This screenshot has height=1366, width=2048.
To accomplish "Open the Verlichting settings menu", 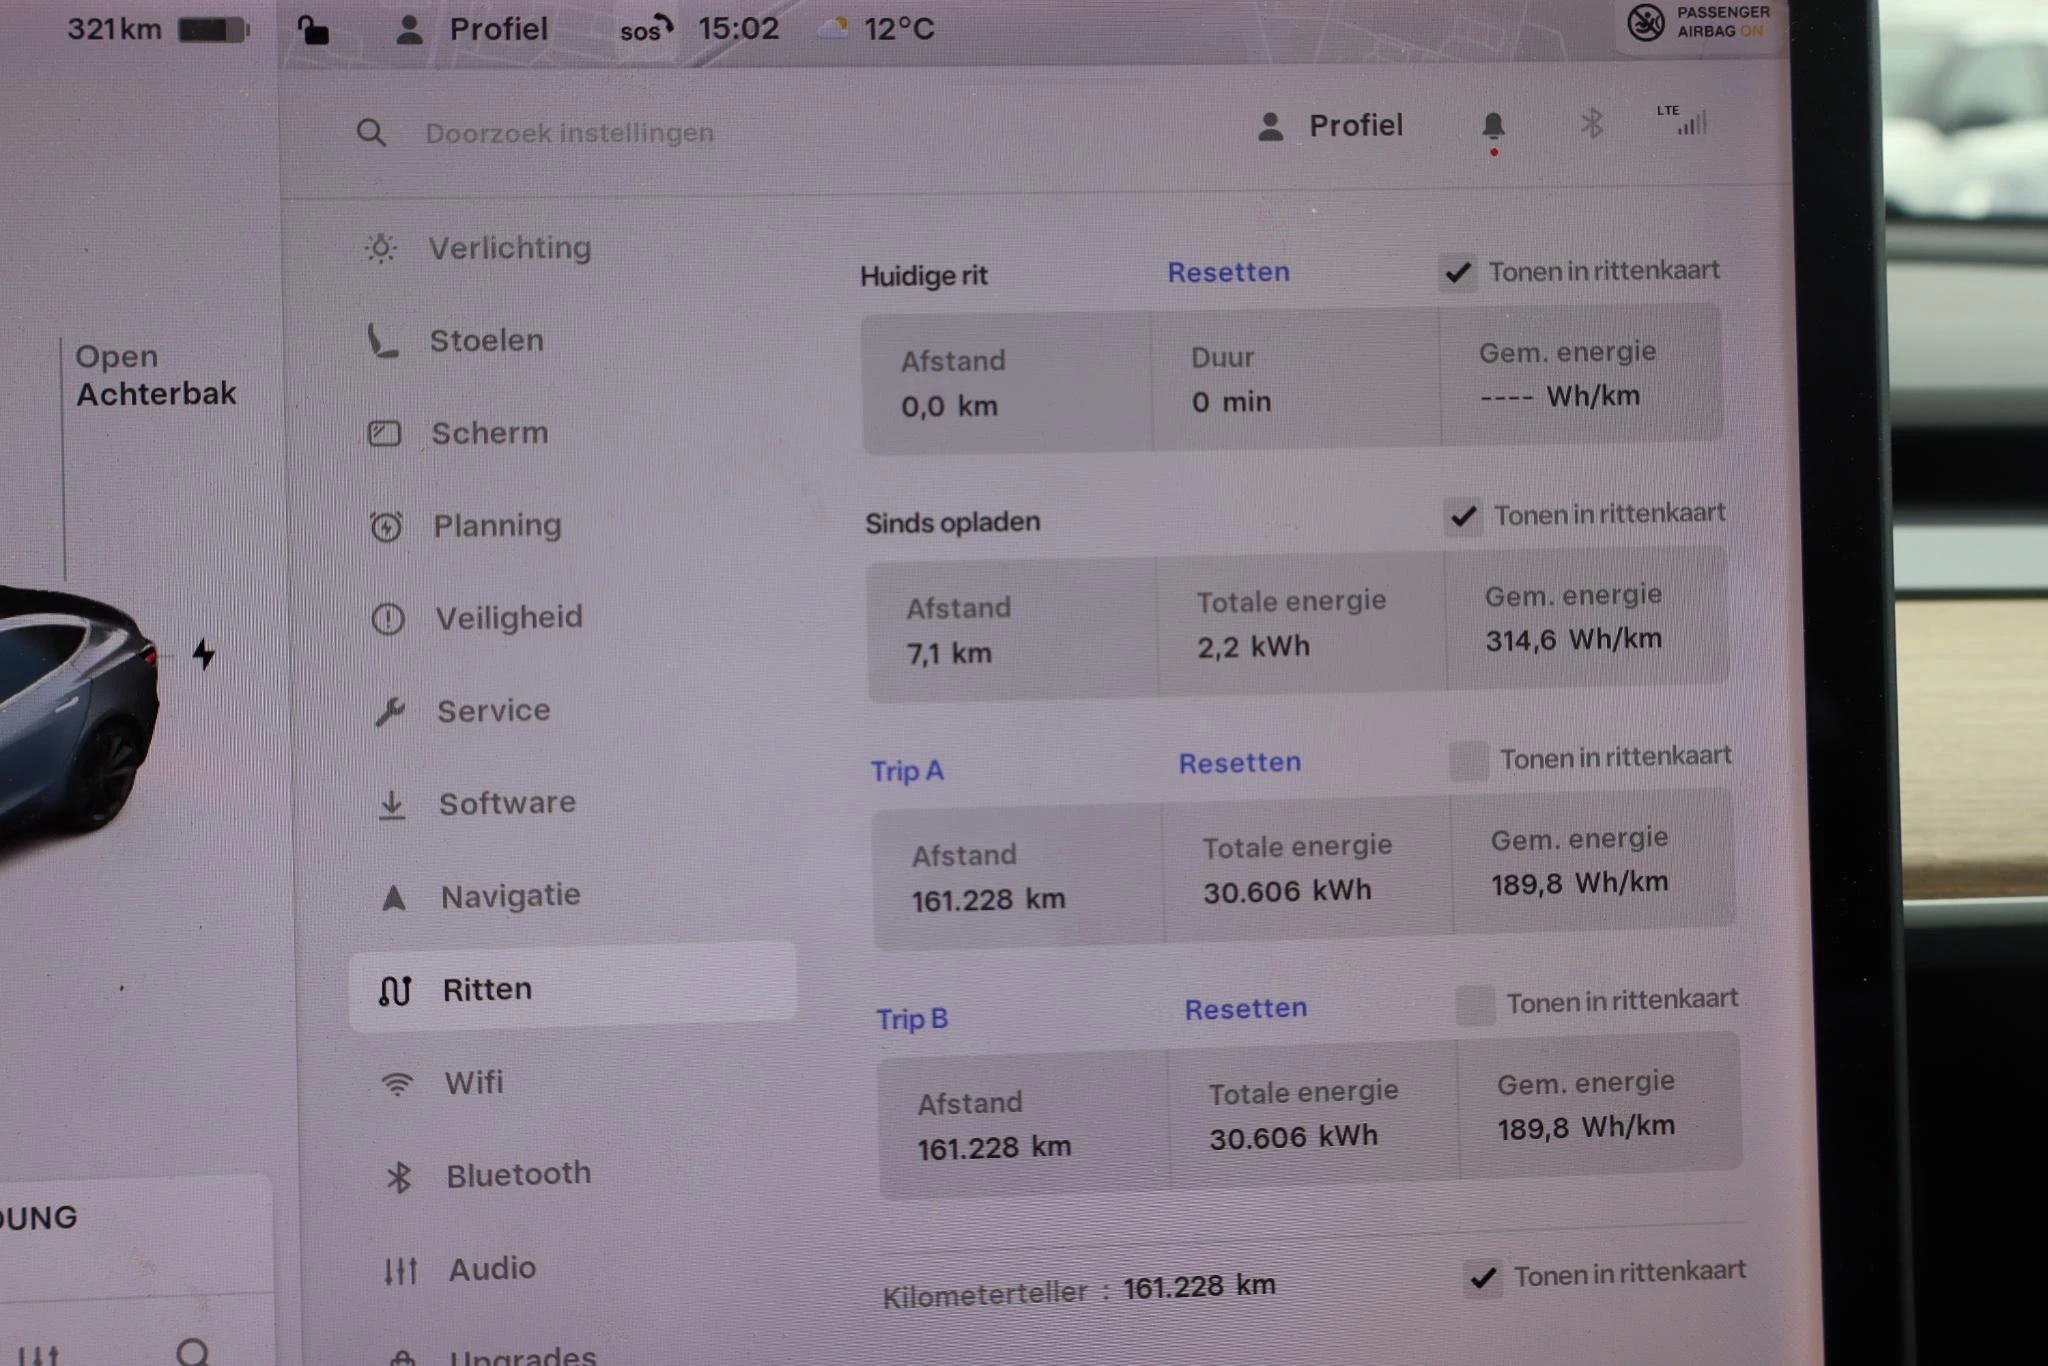I will coord(509,248).
